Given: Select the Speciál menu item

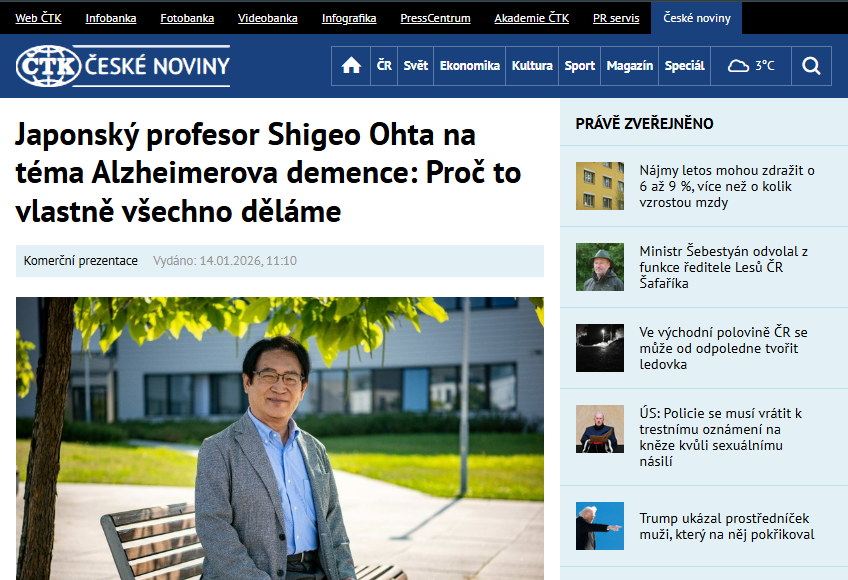Looking at the screenshot, I should 684,66.
